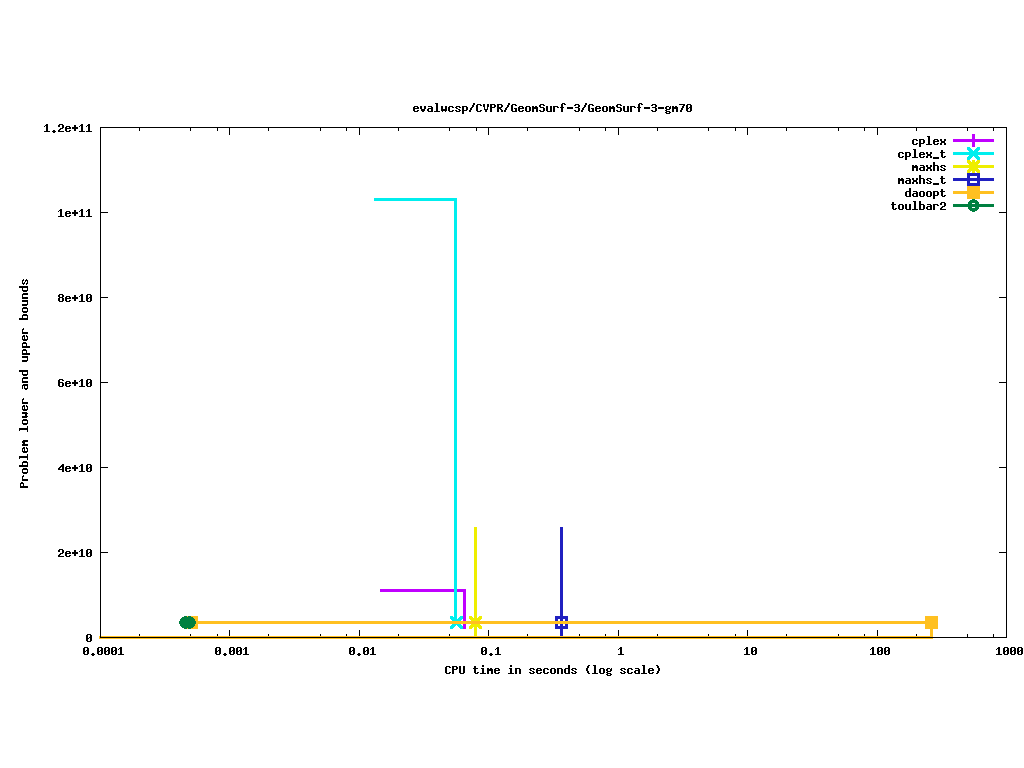The height and width of the screenshot is (768, 1024).
Task: Select the cplex_t legend label
Action: 921,154
